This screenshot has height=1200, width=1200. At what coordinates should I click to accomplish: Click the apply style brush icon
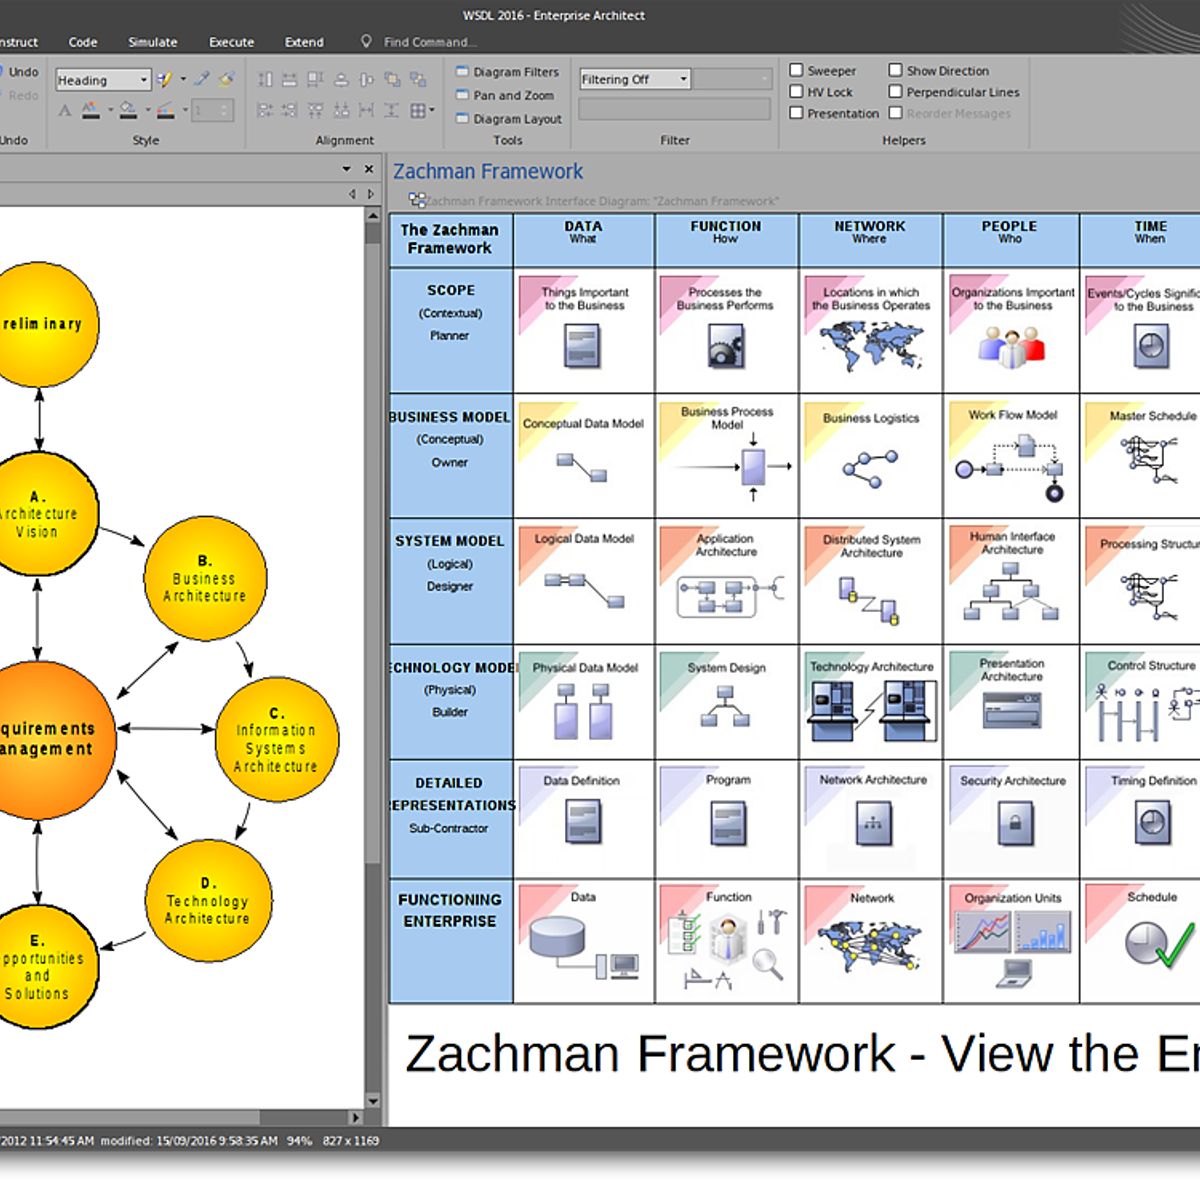pos(164,79)
